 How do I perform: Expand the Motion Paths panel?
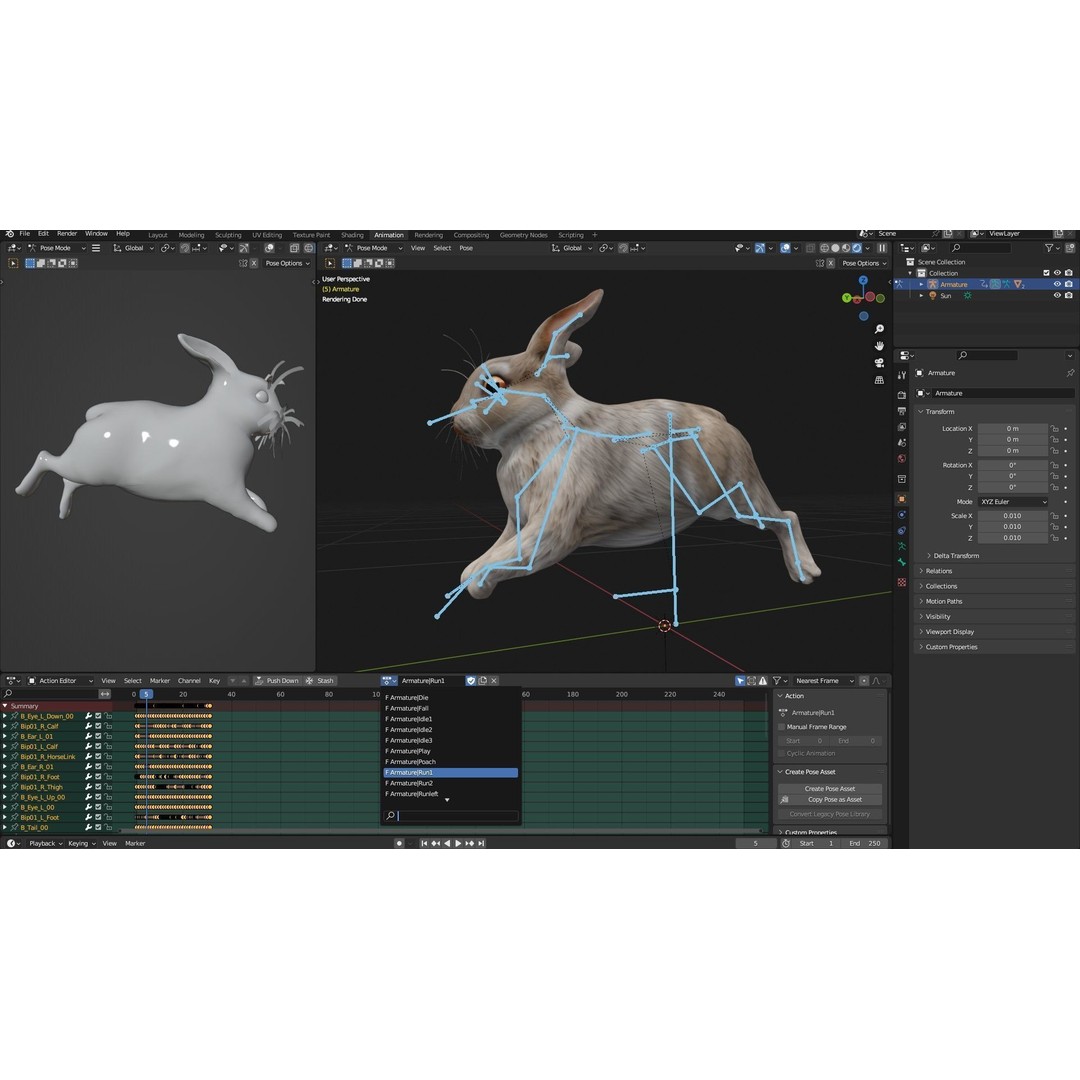point(943,601)
